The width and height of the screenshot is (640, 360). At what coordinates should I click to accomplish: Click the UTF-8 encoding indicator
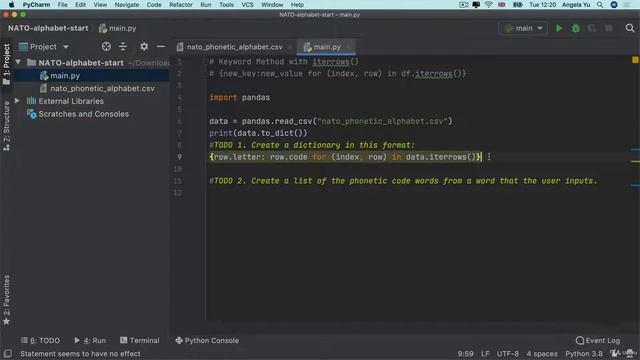click(x=507, y=353)
